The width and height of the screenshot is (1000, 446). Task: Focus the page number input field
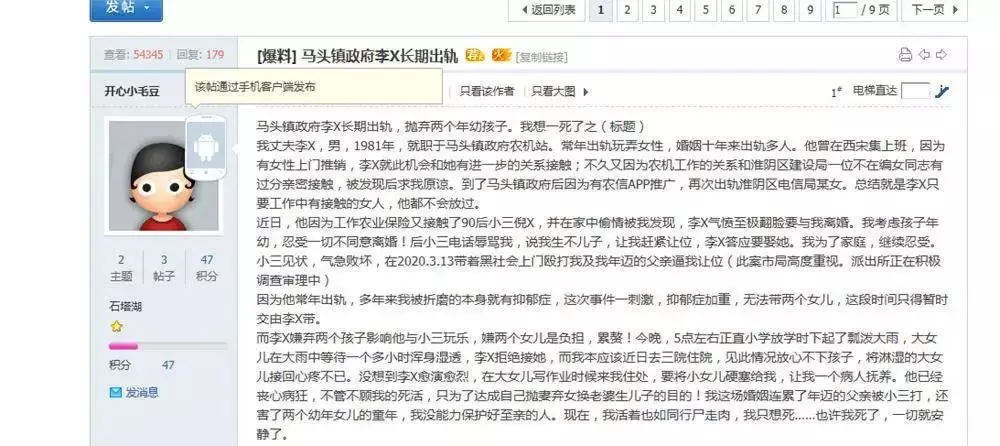coord(844,10)
